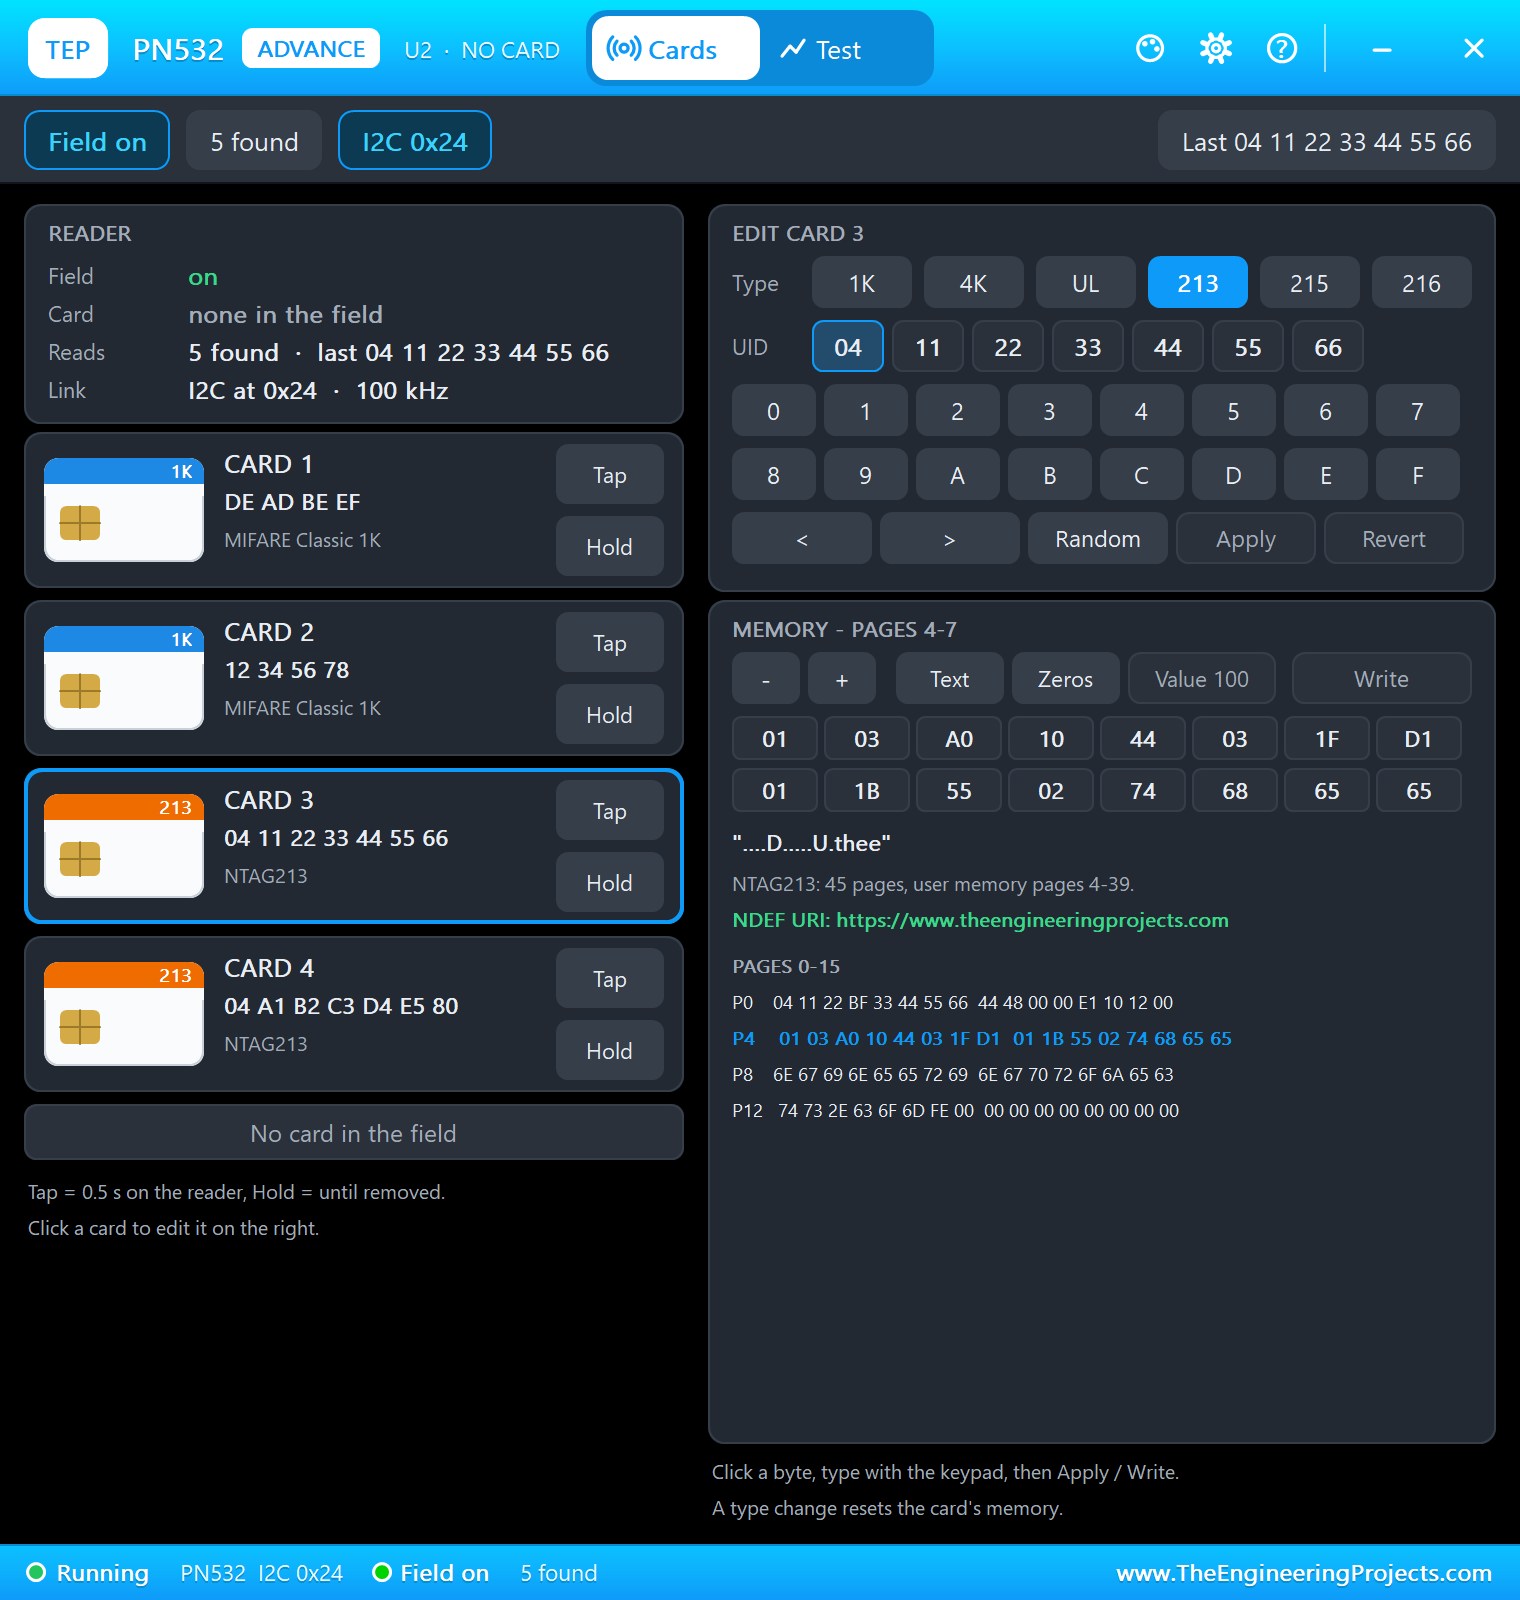The image size is (1520, 1600).
Task: Select UID byte 04
Action: pyautogui.click(x=848, y=346)
